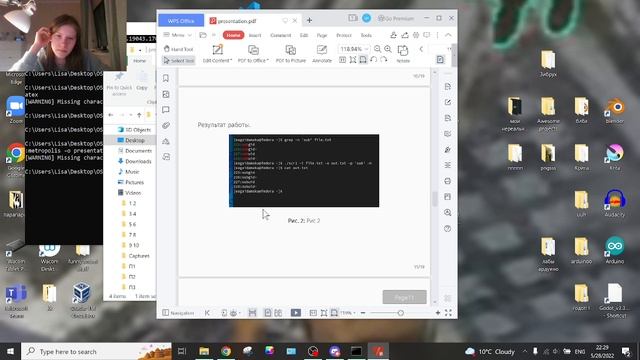Open the Krita desktop shortcut

(615, 157)
